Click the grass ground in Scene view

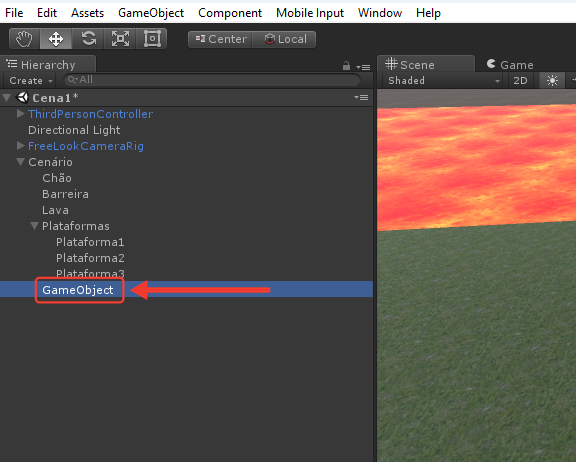tap(476, 342)
